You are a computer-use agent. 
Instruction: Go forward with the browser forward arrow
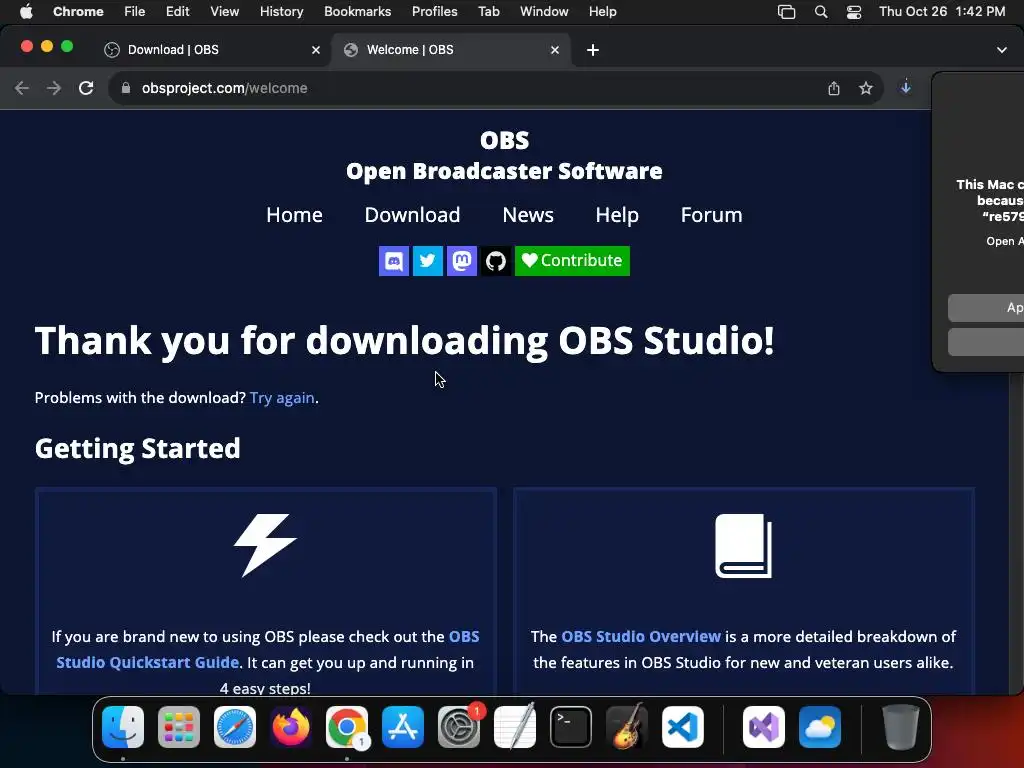pyautogui.click(x=54, y=88)
